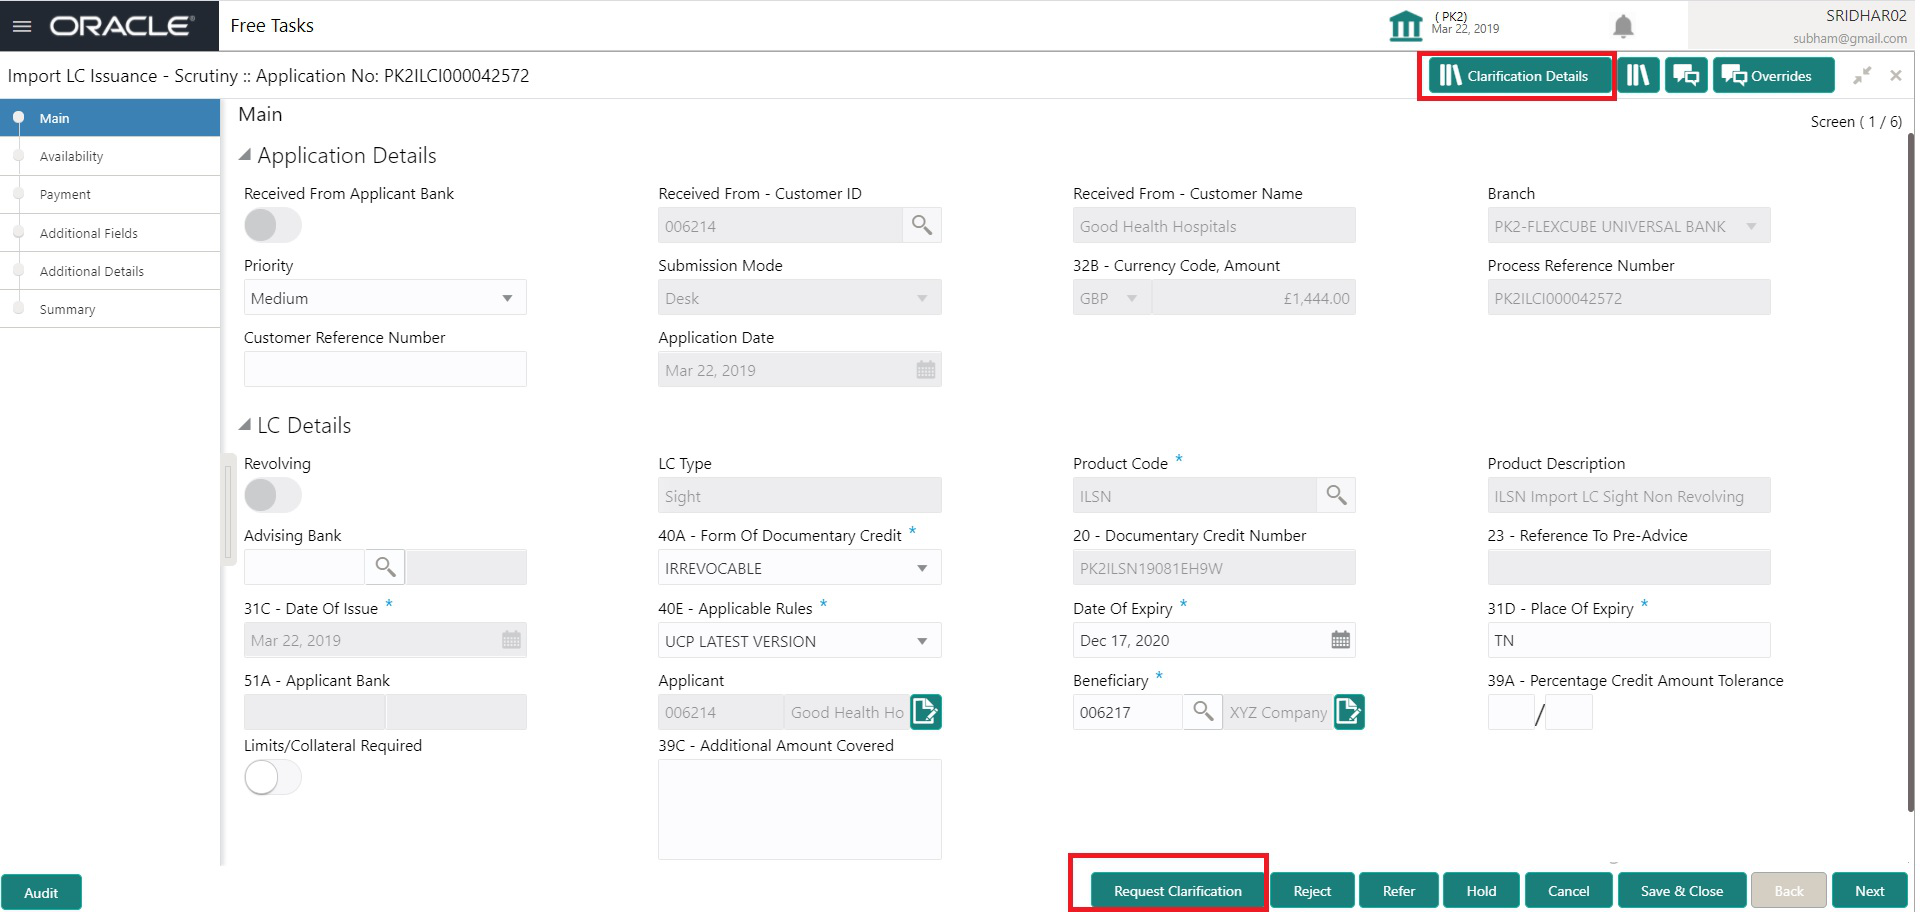Click the Advising Bank code field
The width and height of the screenshot is (1920, 912).
tap(304, 567)
